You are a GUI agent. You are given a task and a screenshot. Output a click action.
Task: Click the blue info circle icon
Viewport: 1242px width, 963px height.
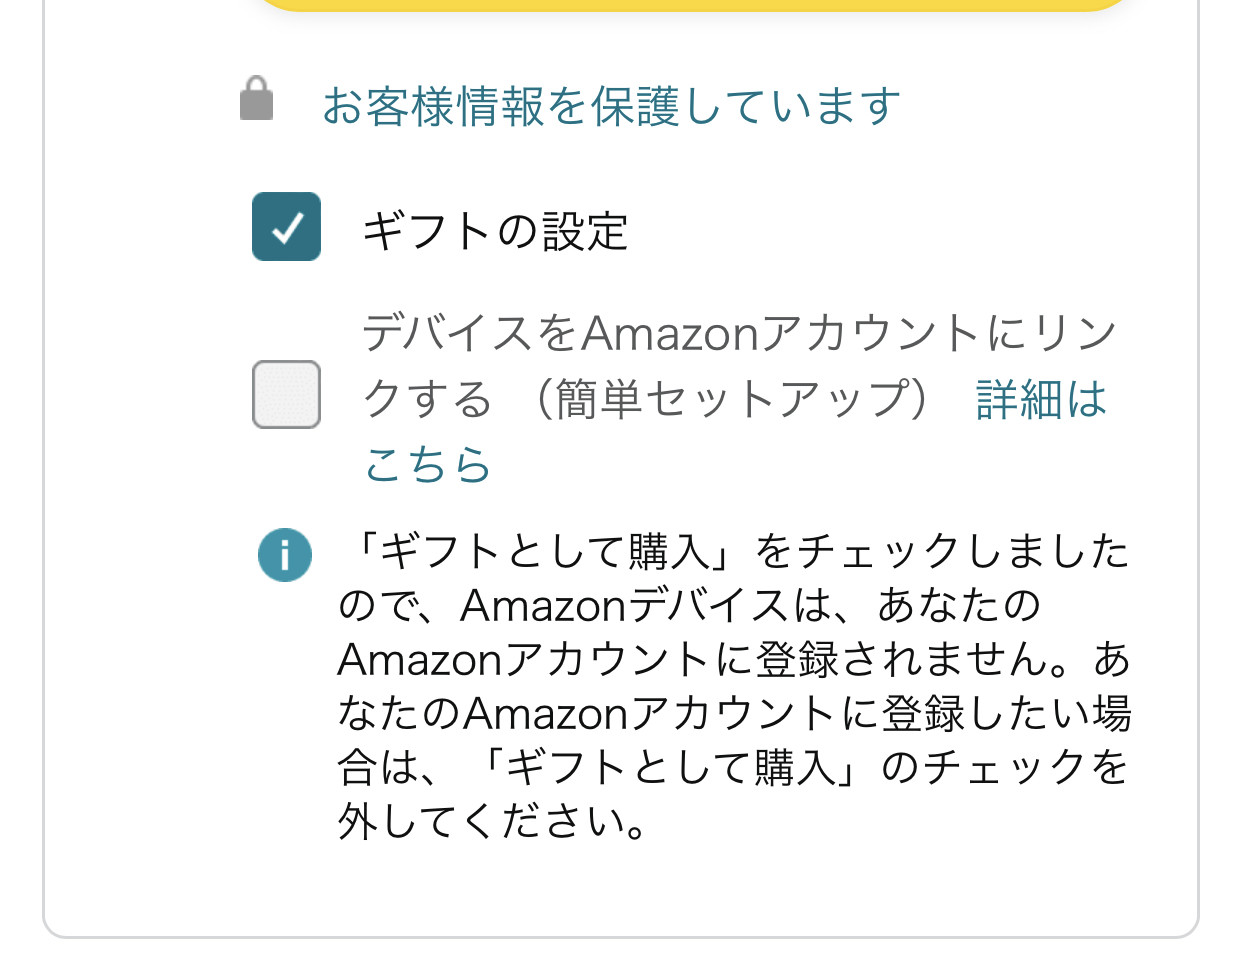point(285,555)
